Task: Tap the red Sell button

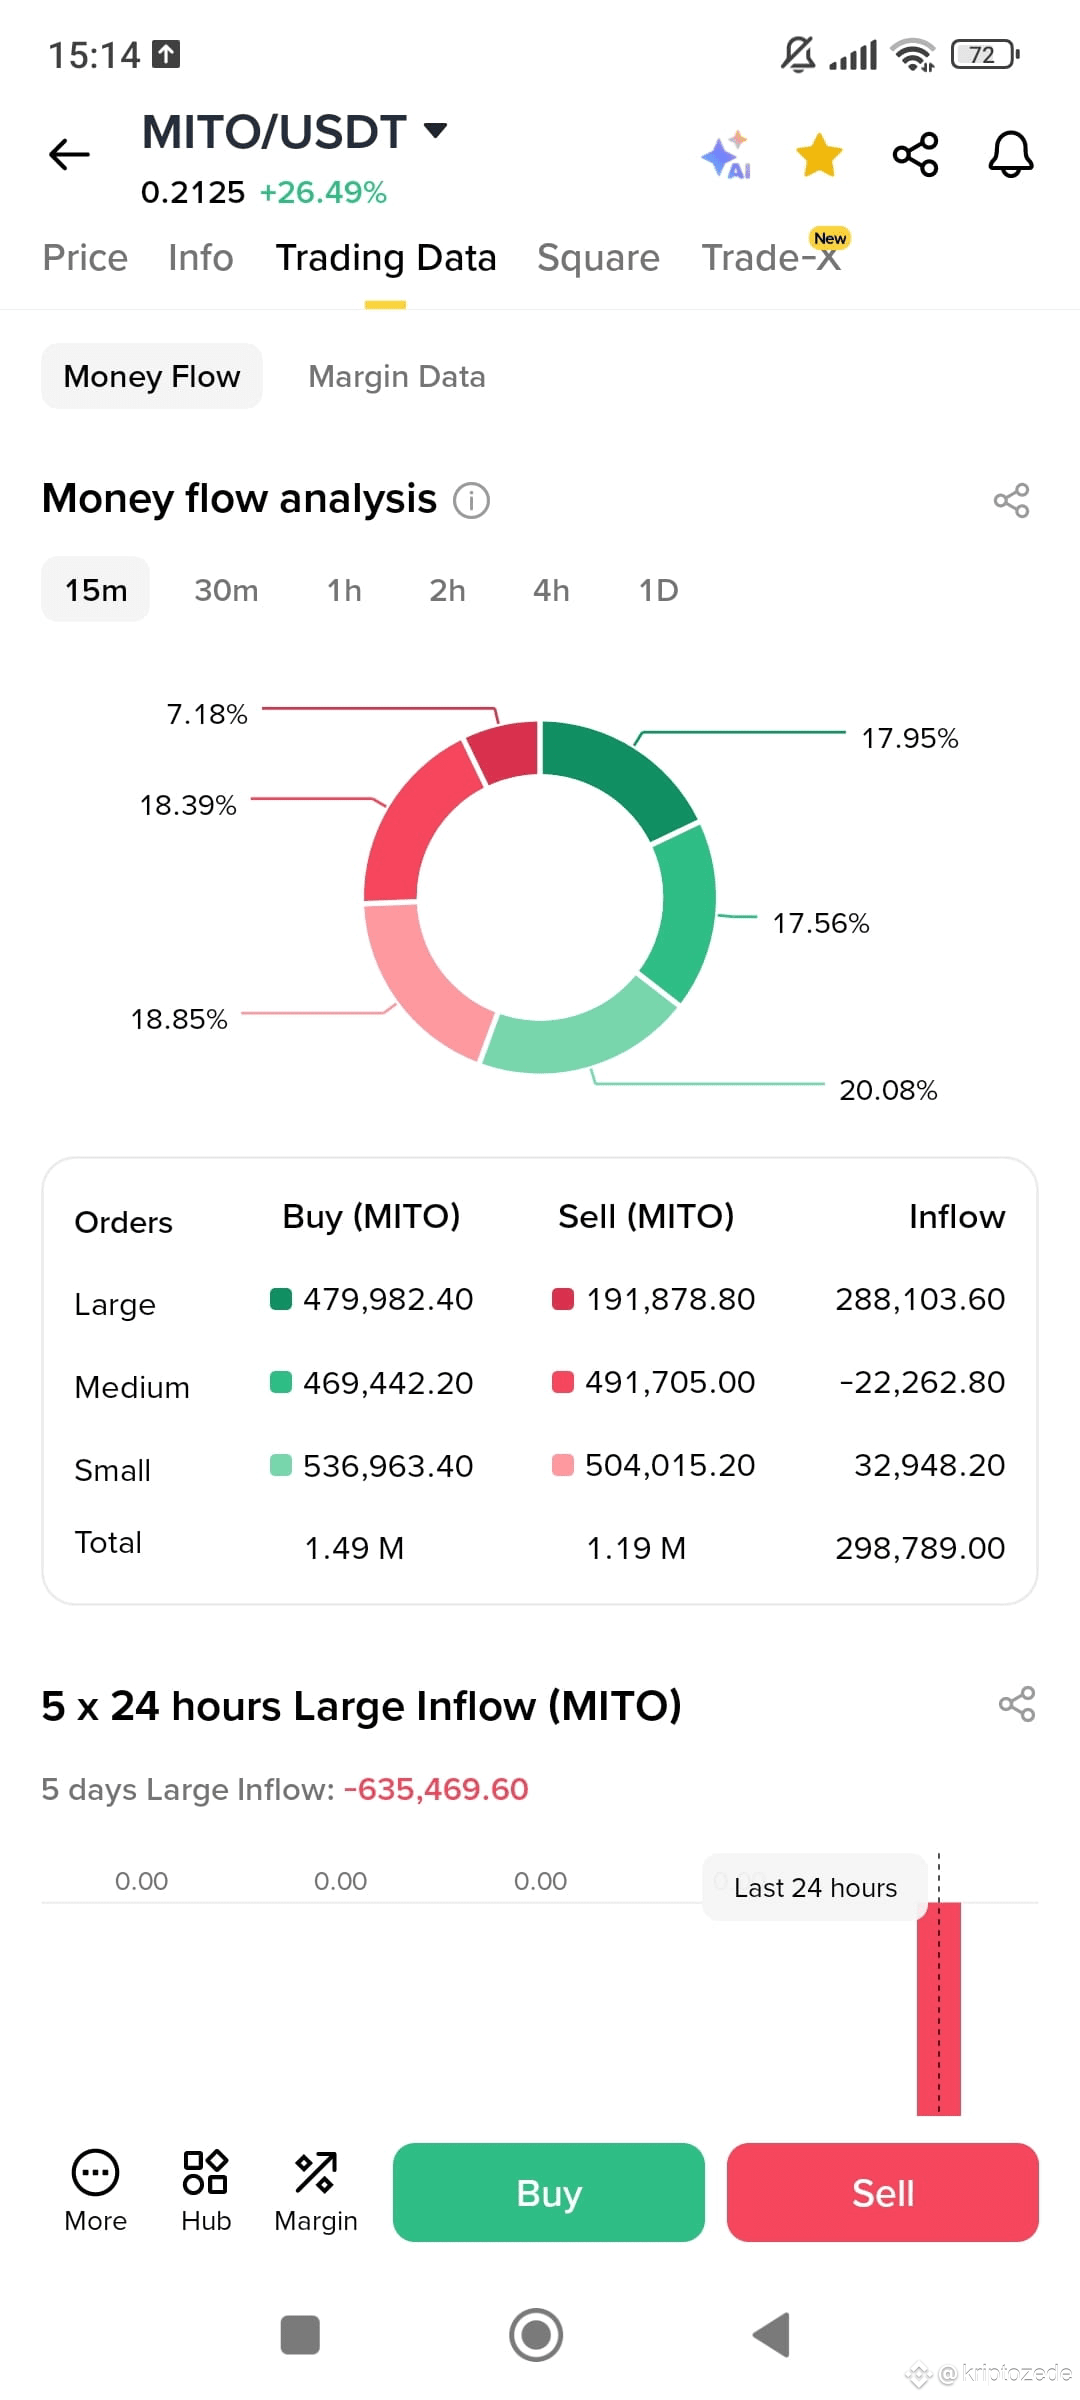Action: (x=883, y=2192)
